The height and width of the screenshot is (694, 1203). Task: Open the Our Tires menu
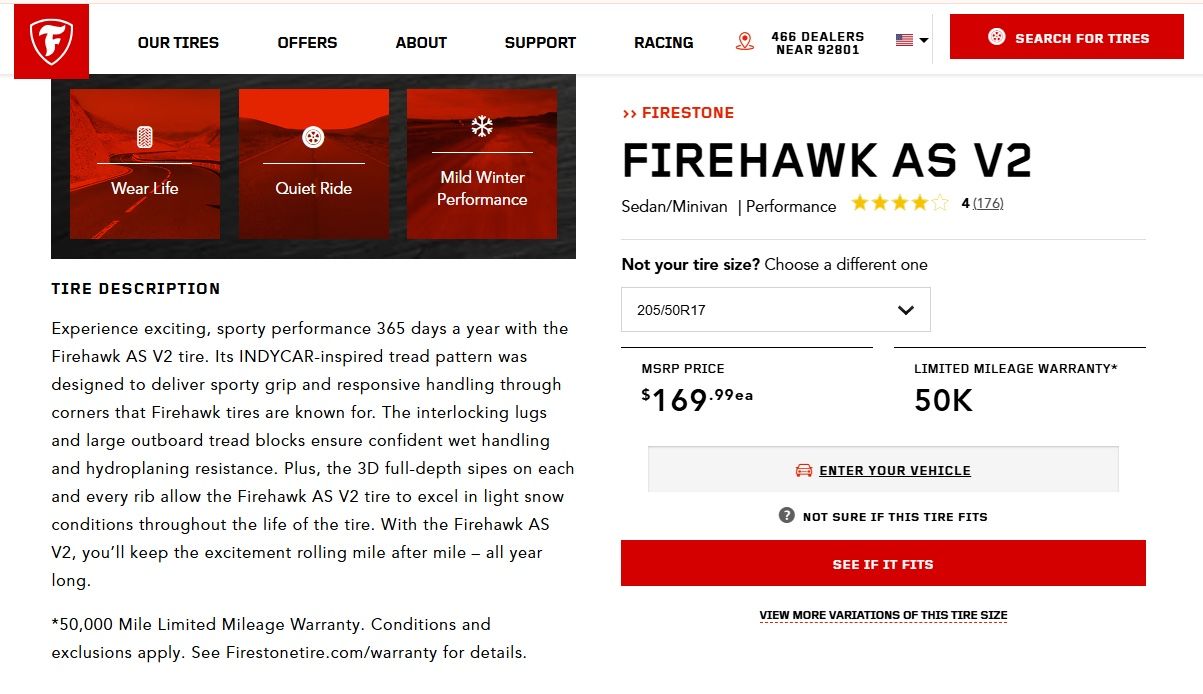pos(178,42)
